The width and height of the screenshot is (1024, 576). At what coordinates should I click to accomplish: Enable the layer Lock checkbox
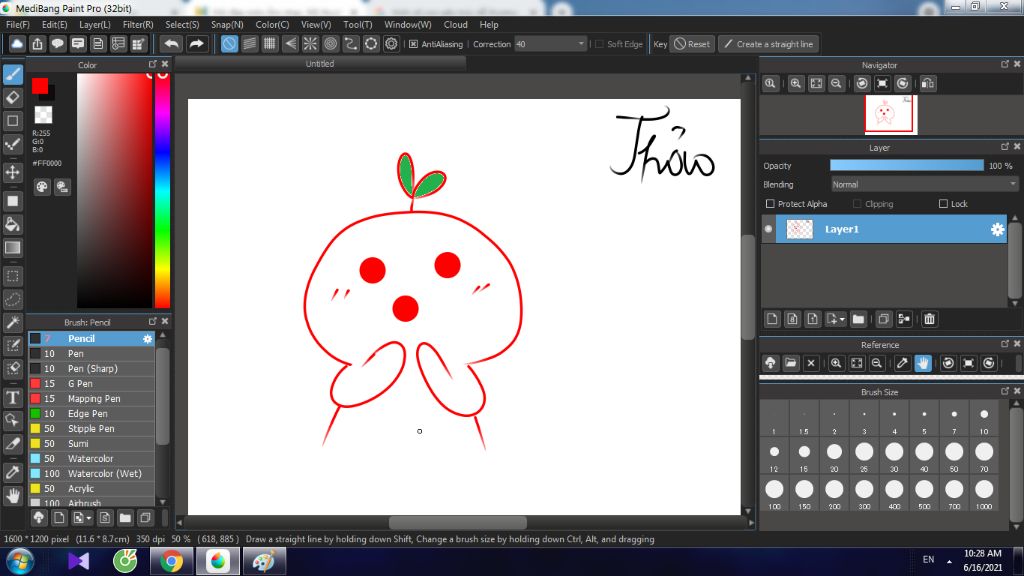coord(943,204)
